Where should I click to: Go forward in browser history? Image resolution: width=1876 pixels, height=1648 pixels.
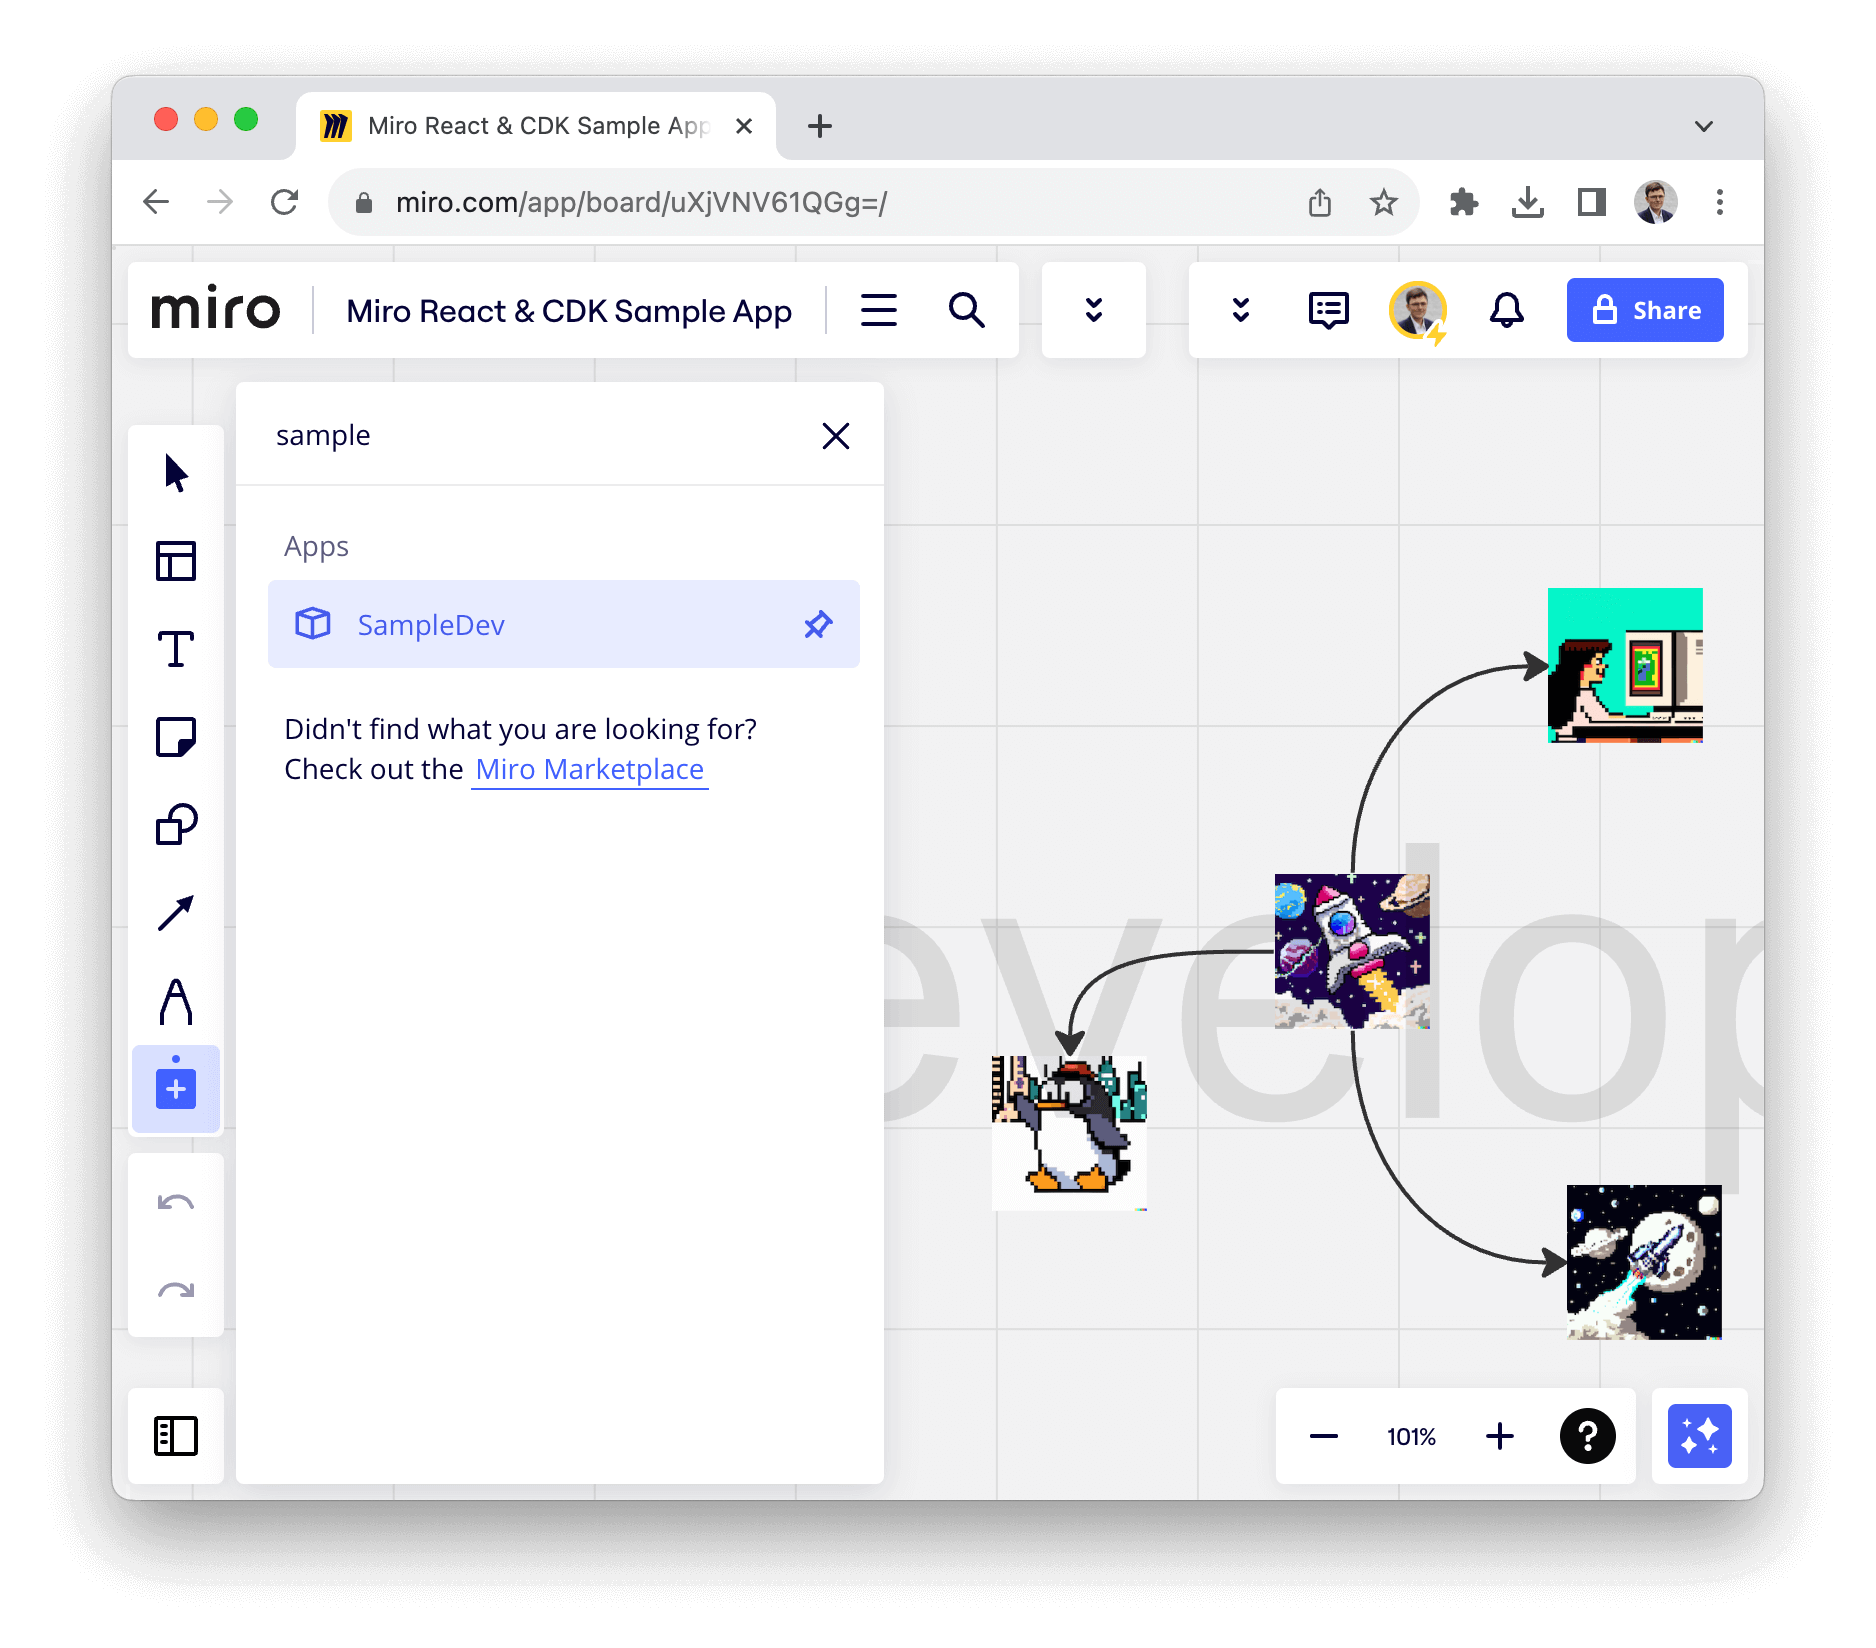[220, 202]
